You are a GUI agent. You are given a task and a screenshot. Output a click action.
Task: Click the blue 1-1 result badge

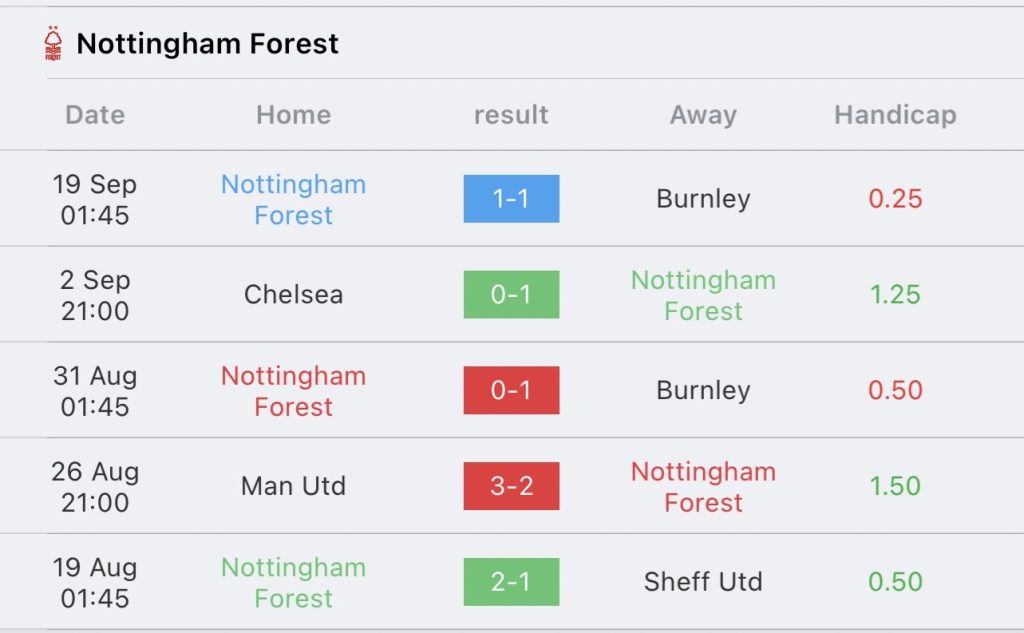(511, 199)
